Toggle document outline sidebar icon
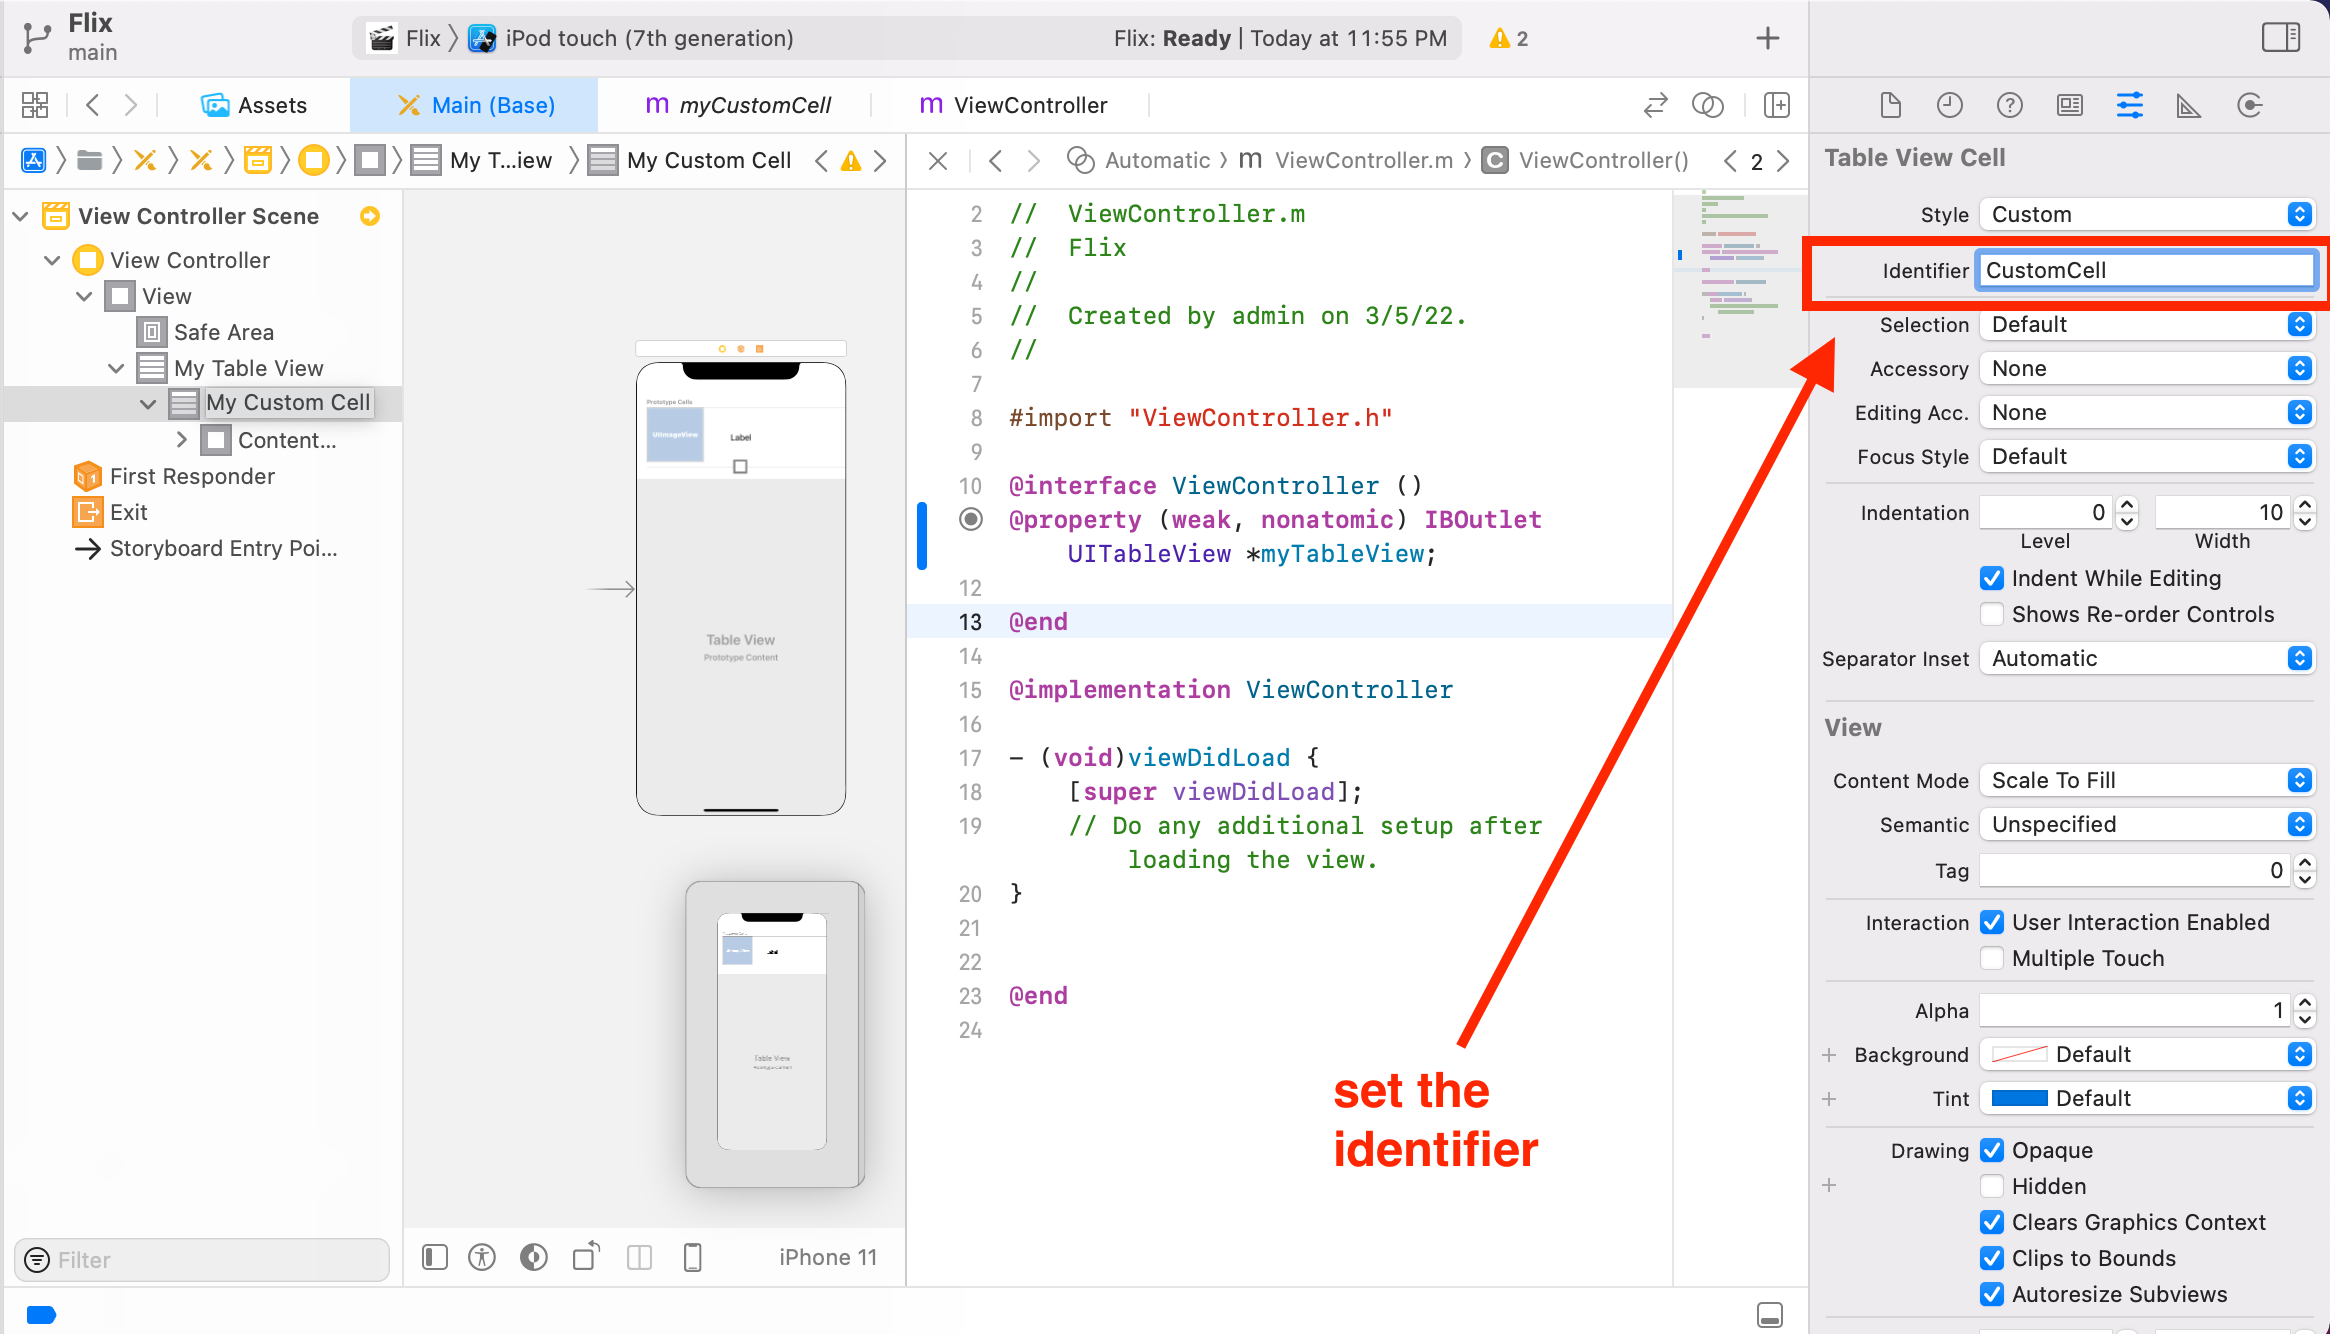This screenshot has height=1334, width=2330. pos(434,1257)
